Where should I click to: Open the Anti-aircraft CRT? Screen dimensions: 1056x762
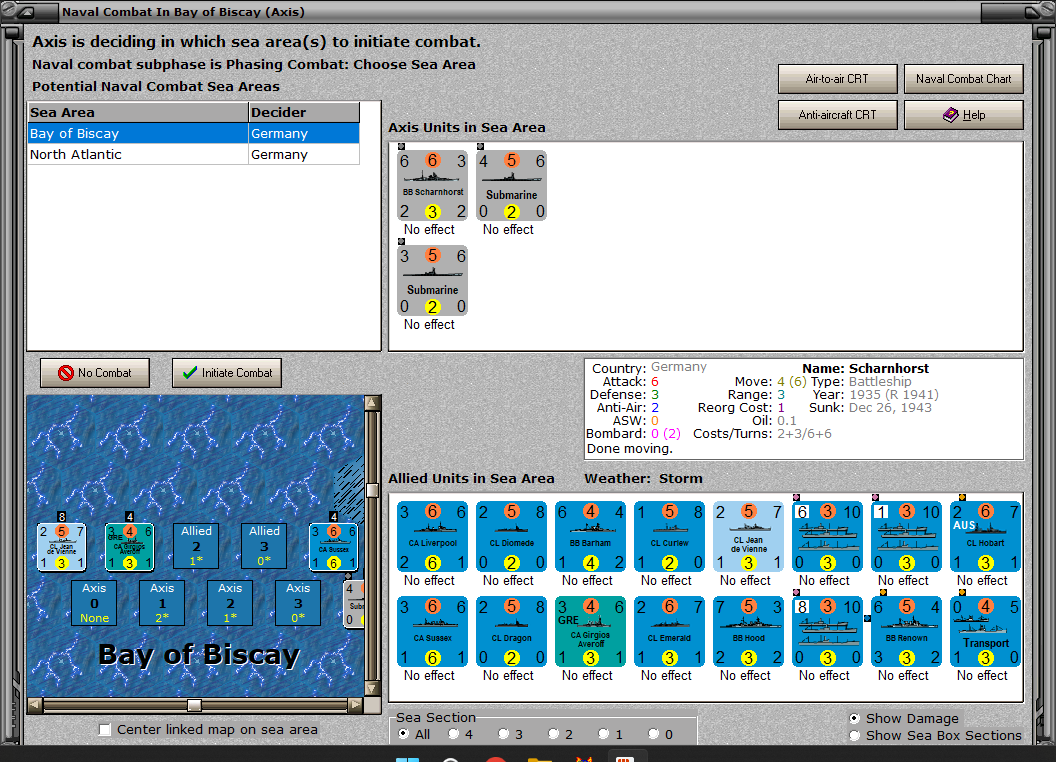[837, 115]
